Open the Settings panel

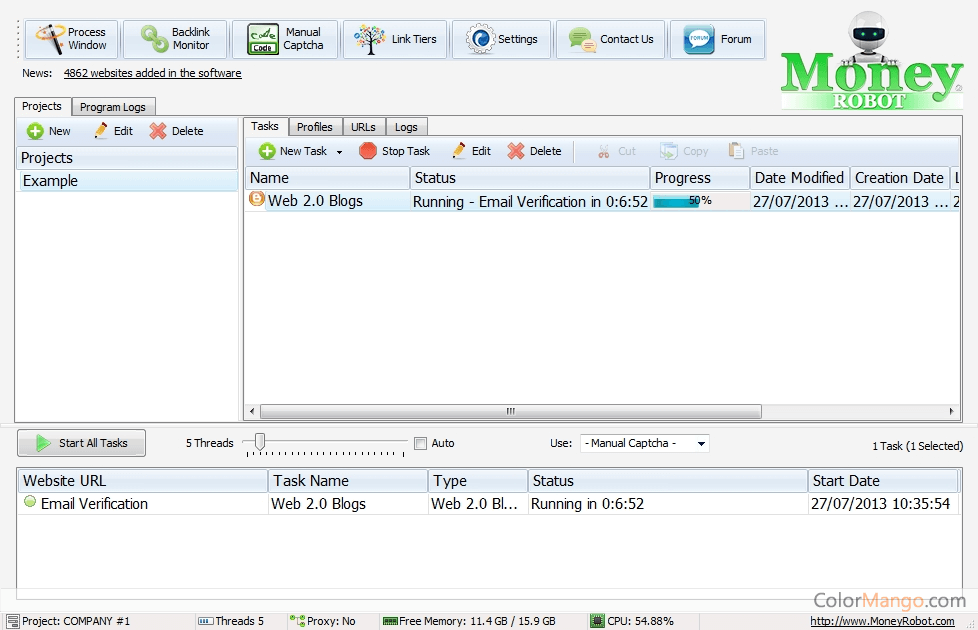tap(502, 39)
